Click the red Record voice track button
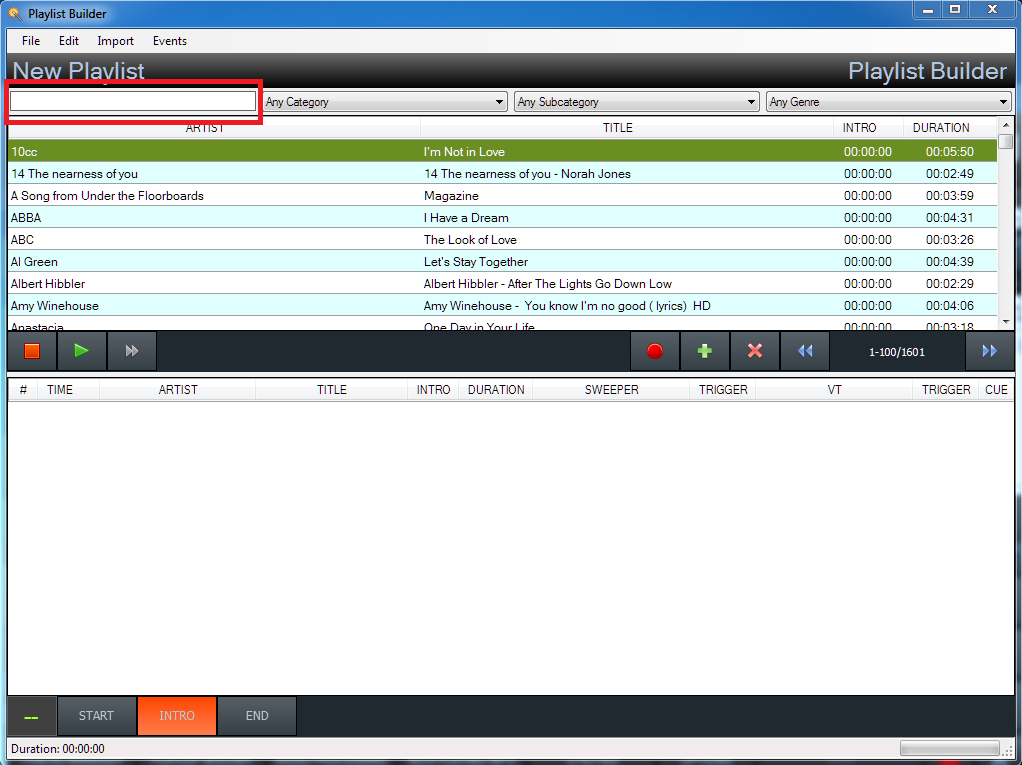 click(x=655, y=351)
